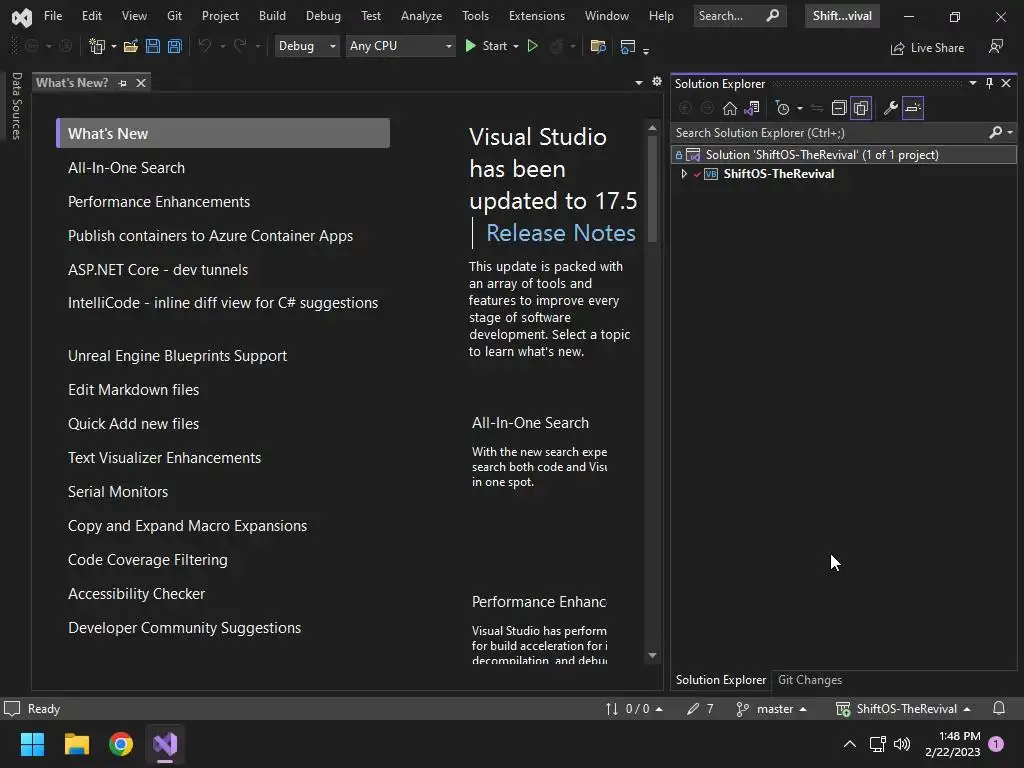Image resolution: width=1024 pixels, height=768 pixels.
Task: Click the ShiftOS-TheRevival repository status item
Action: point(903,709)
